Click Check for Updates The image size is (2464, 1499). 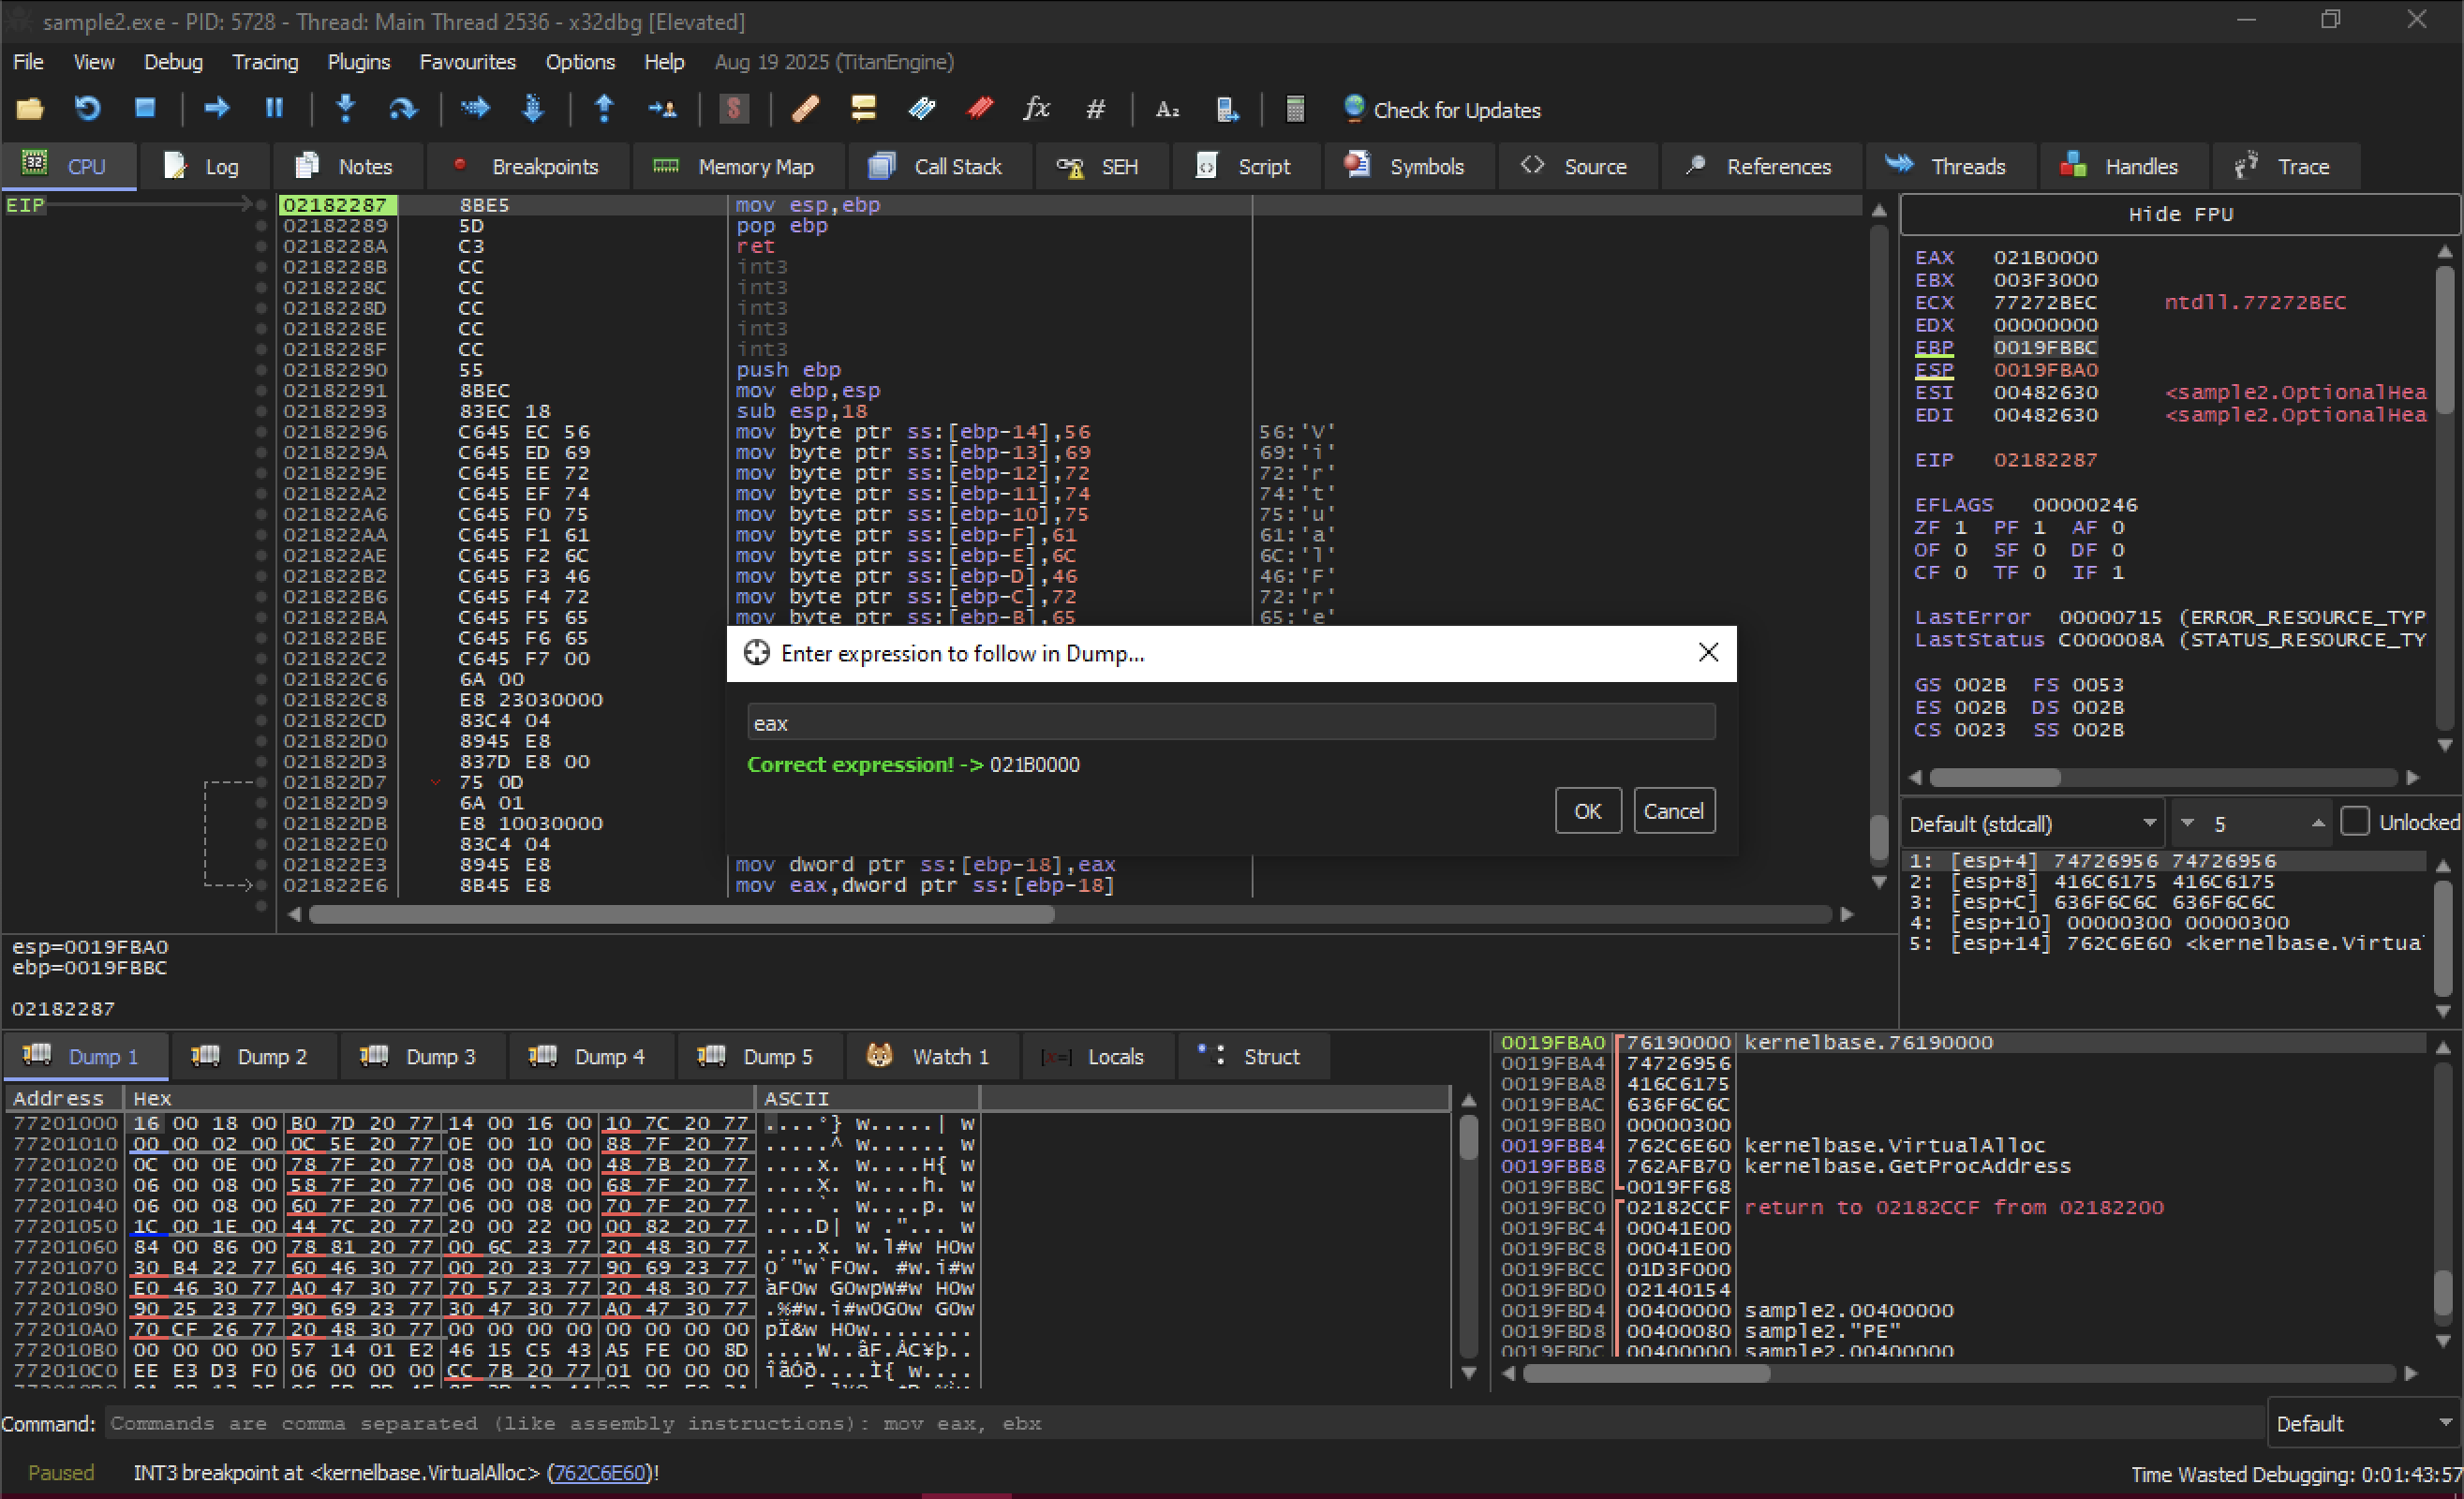tap(1442, 110)
